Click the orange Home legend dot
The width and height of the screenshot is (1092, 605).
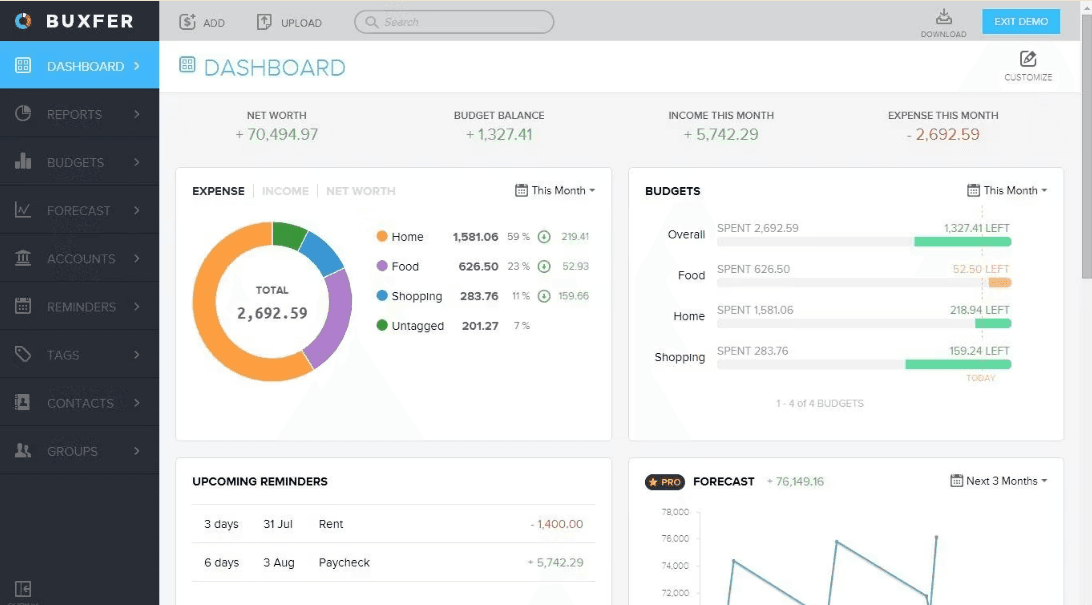(382, 236)
